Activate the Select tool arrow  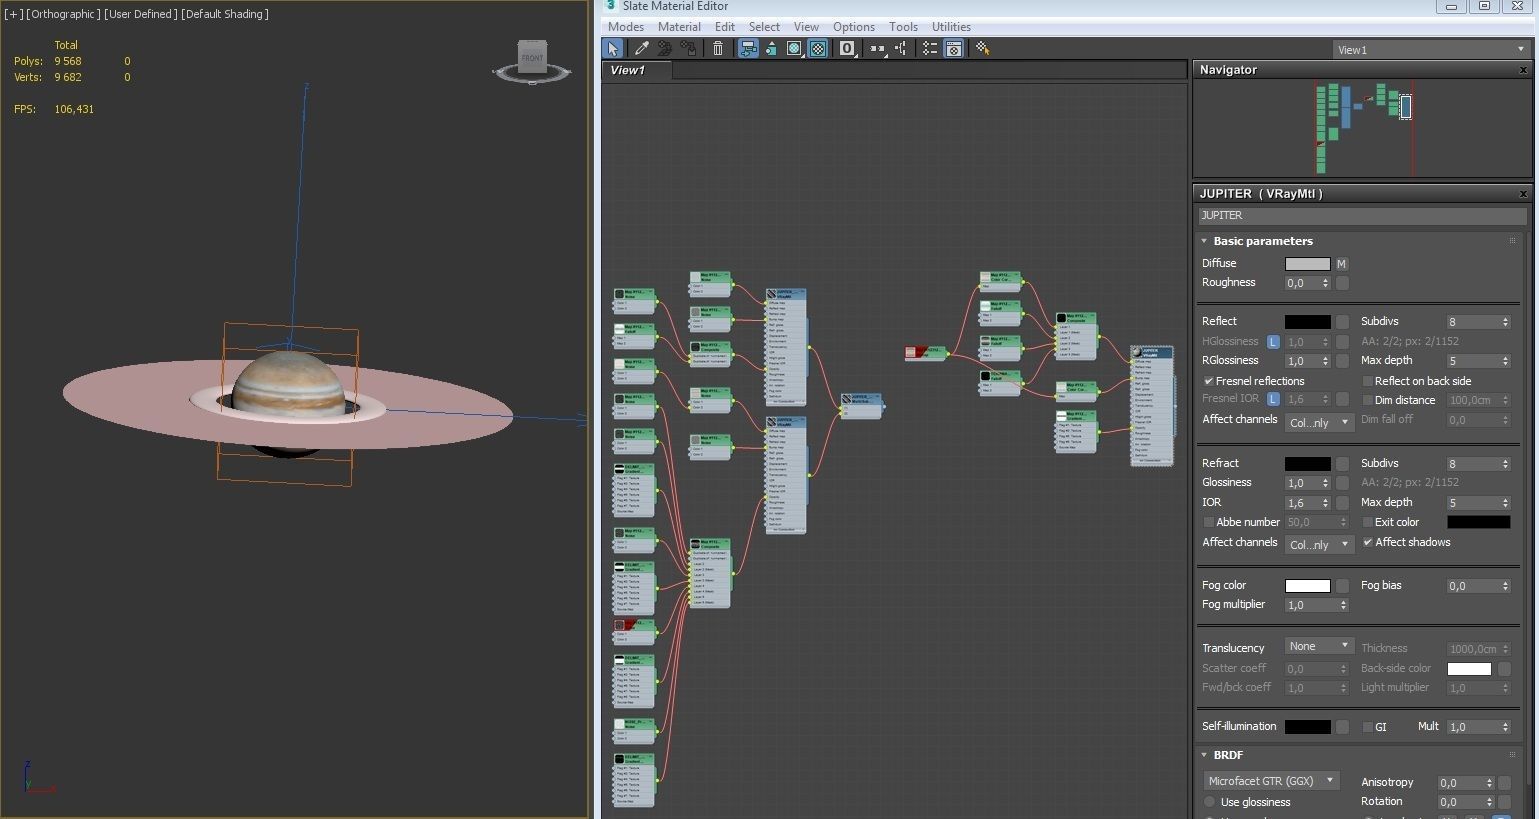pos(612,48)
